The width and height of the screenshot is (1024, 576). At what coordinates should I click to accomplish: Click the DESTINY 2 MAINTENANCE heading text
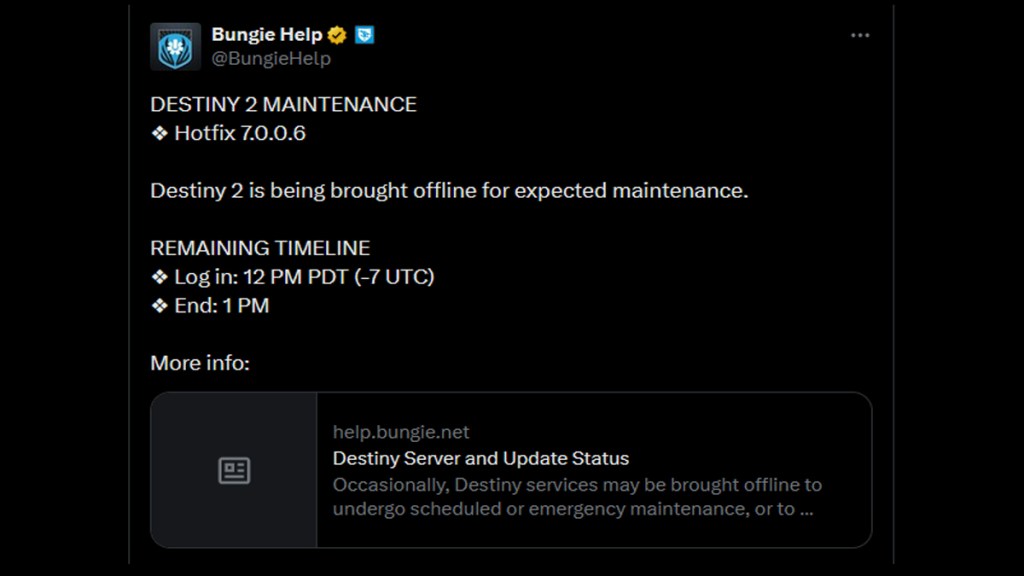coord(283,103)
